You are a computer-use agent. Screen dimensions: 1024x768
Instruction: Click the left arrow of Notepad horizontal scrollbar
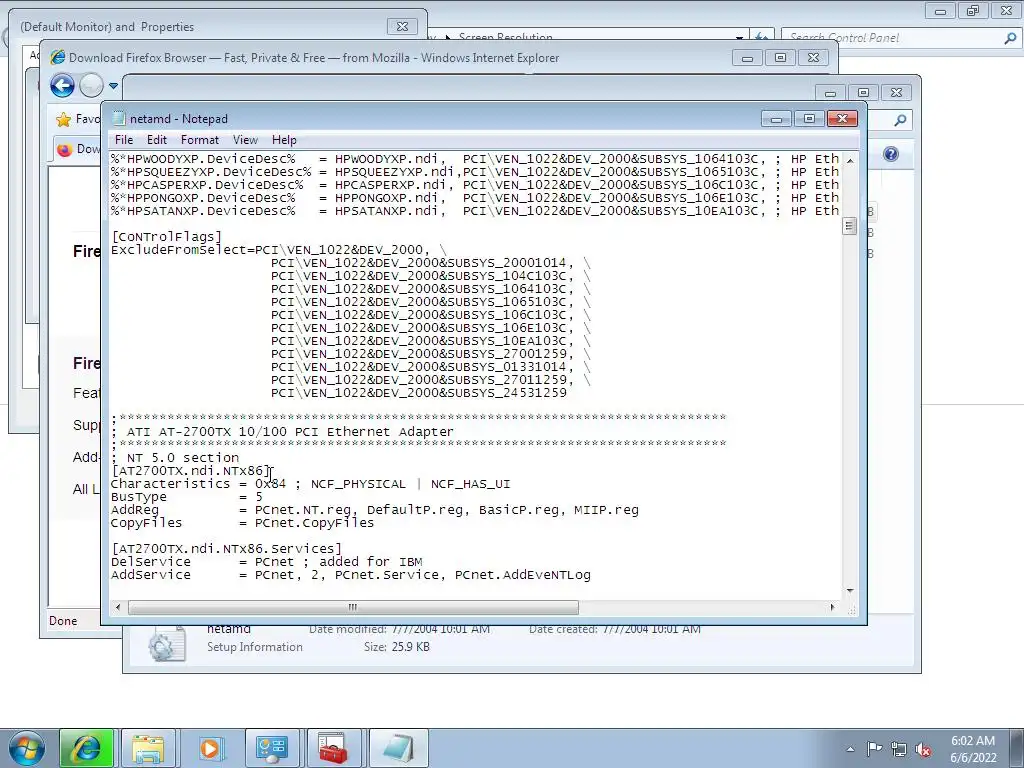118,607
